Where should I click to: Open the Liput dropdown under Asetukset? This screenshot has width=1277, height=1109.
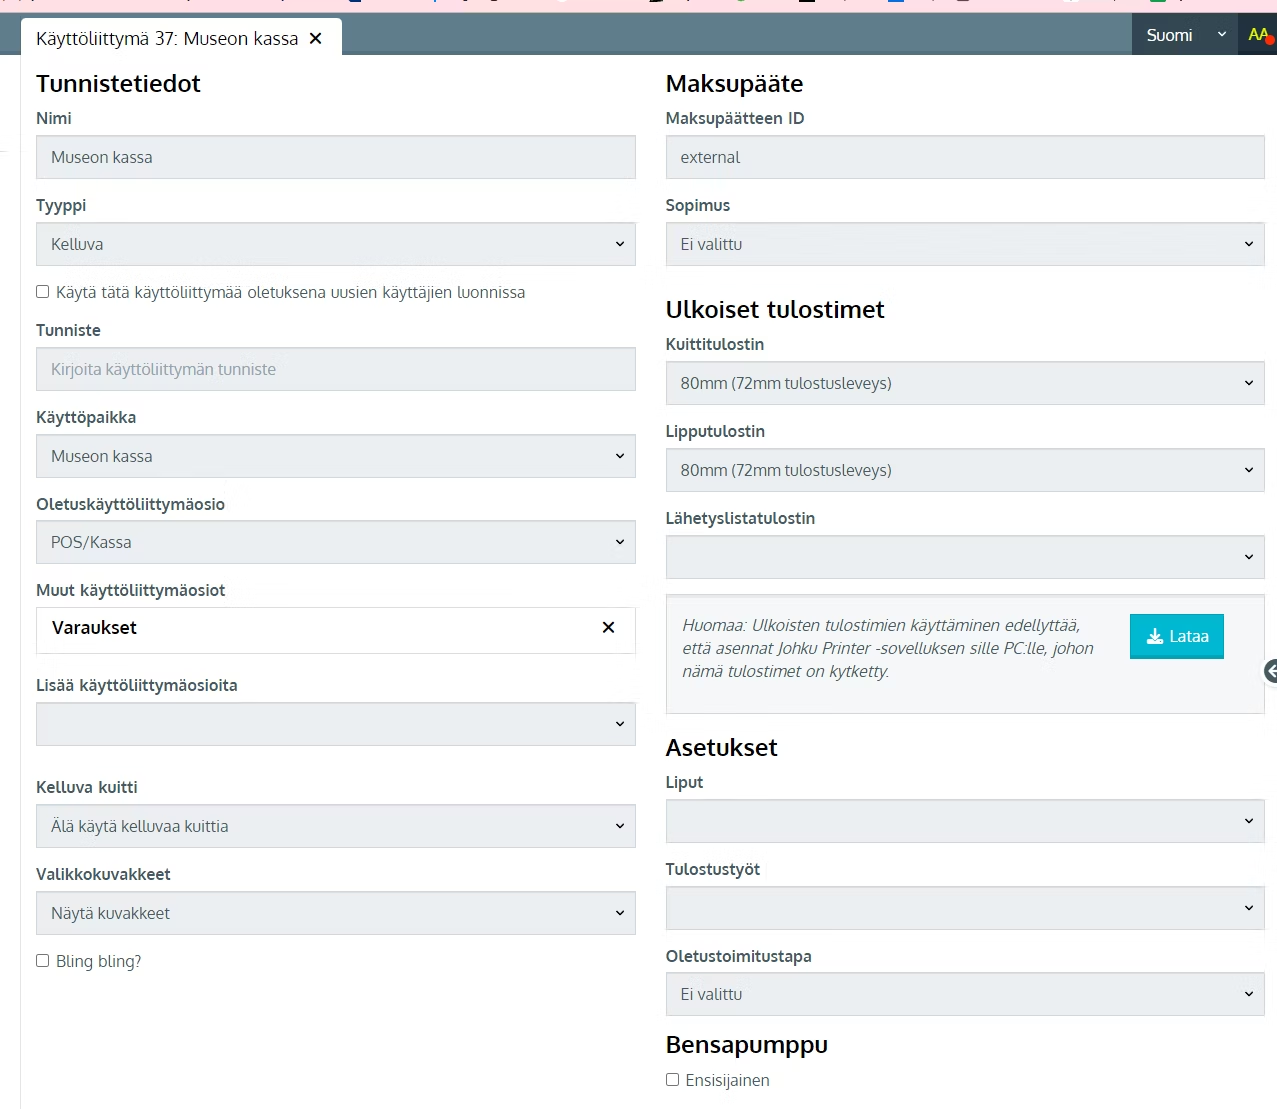point(965,821)
